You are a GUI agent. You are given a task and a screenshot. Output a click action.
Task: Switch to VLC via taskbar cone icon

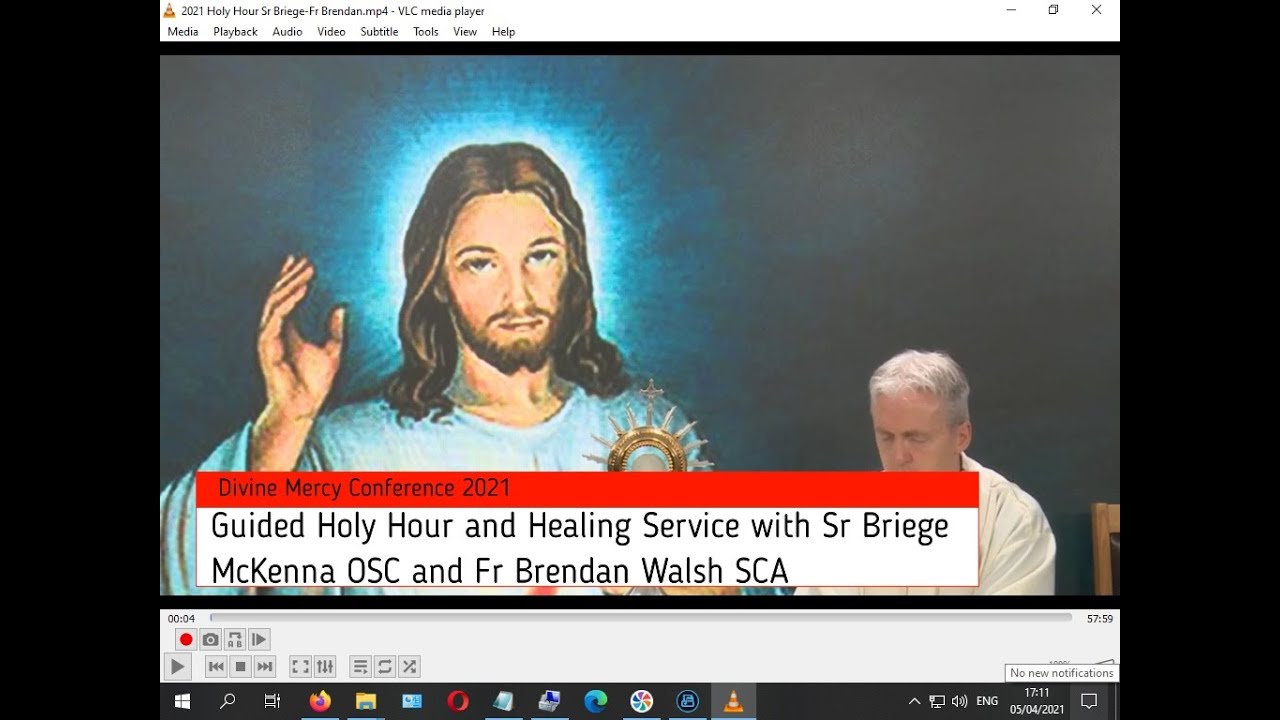point(734,702)
